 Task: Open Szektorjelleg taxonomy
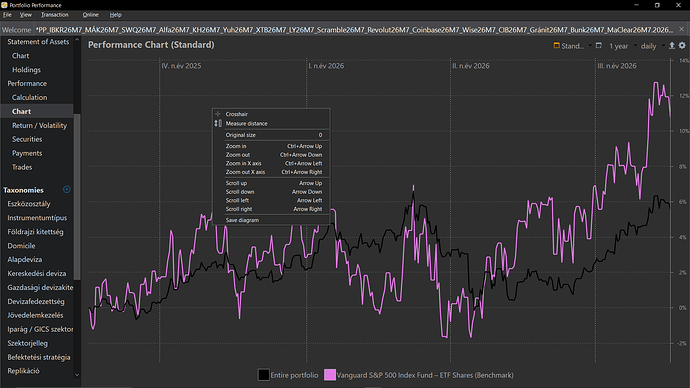pos(27,343)
